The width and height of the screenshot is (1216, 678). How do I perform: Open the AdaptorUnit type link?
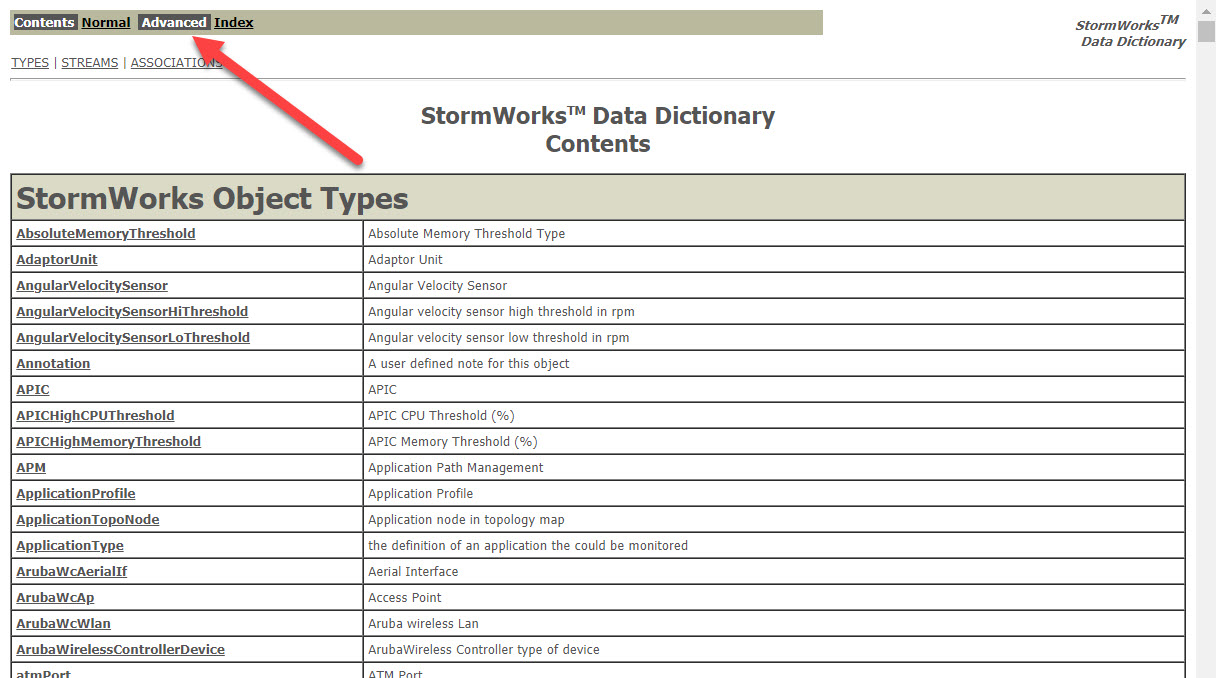click(x=57, y=259)
